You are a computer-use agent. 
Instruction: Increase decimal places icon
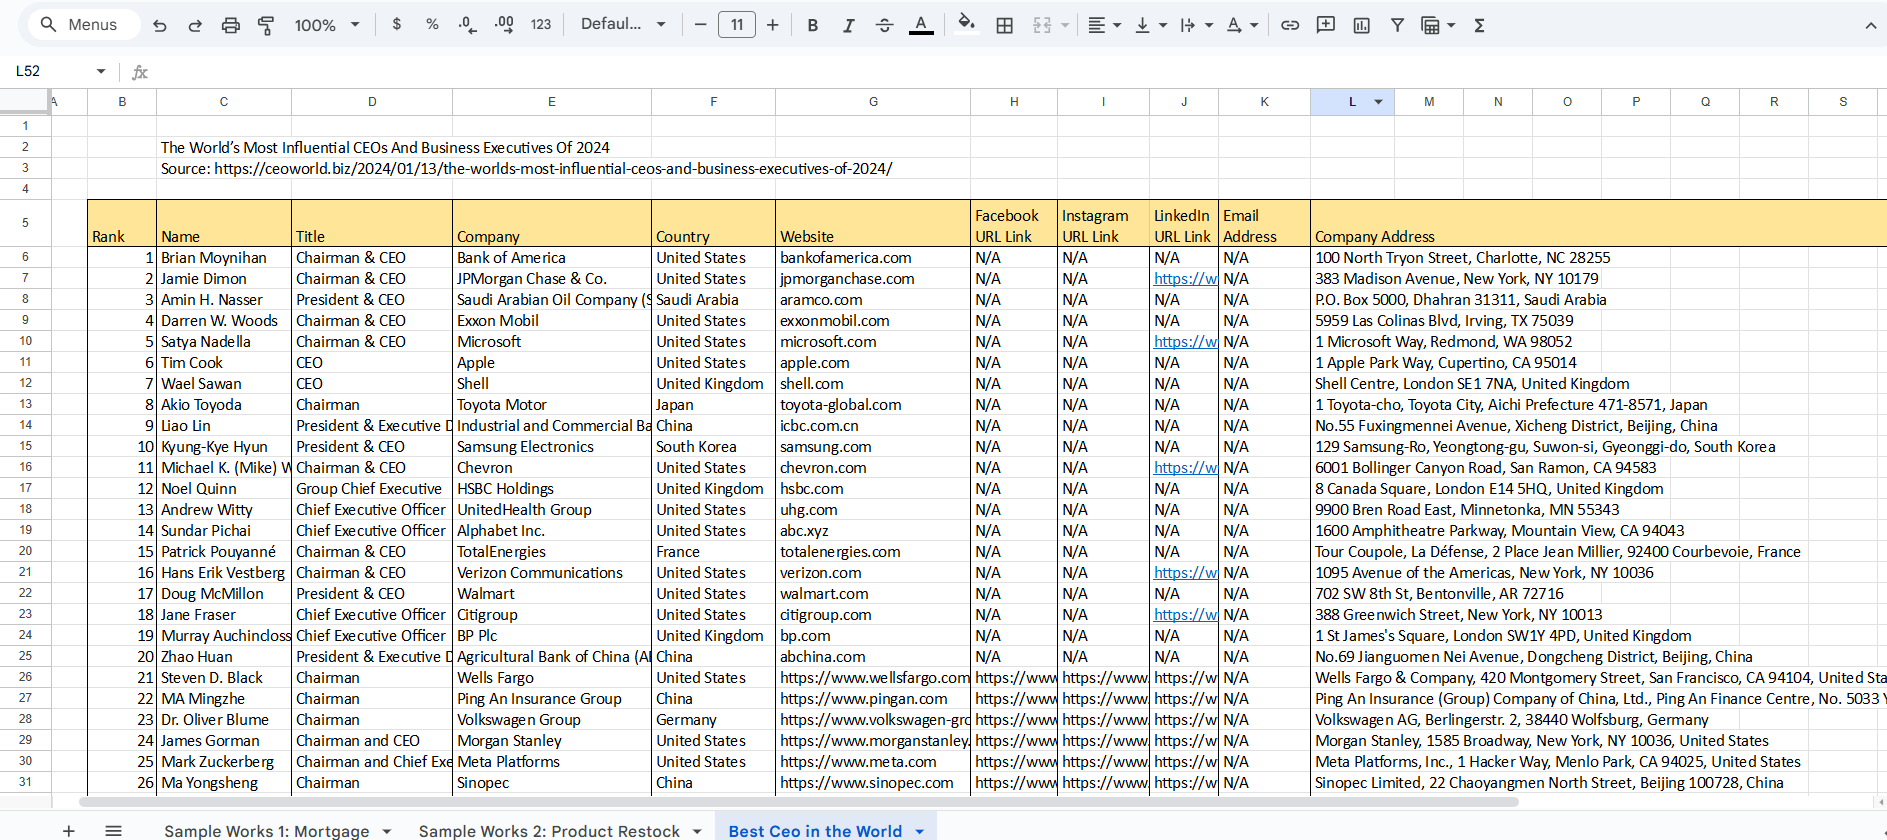pos(504,25)
